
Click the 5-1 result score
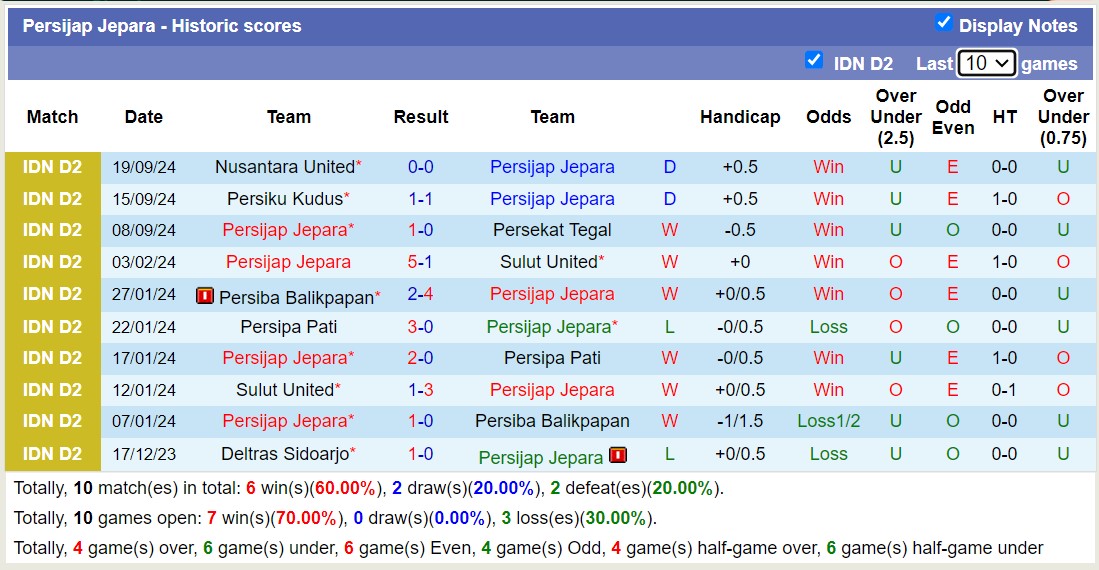coord(421,262)
